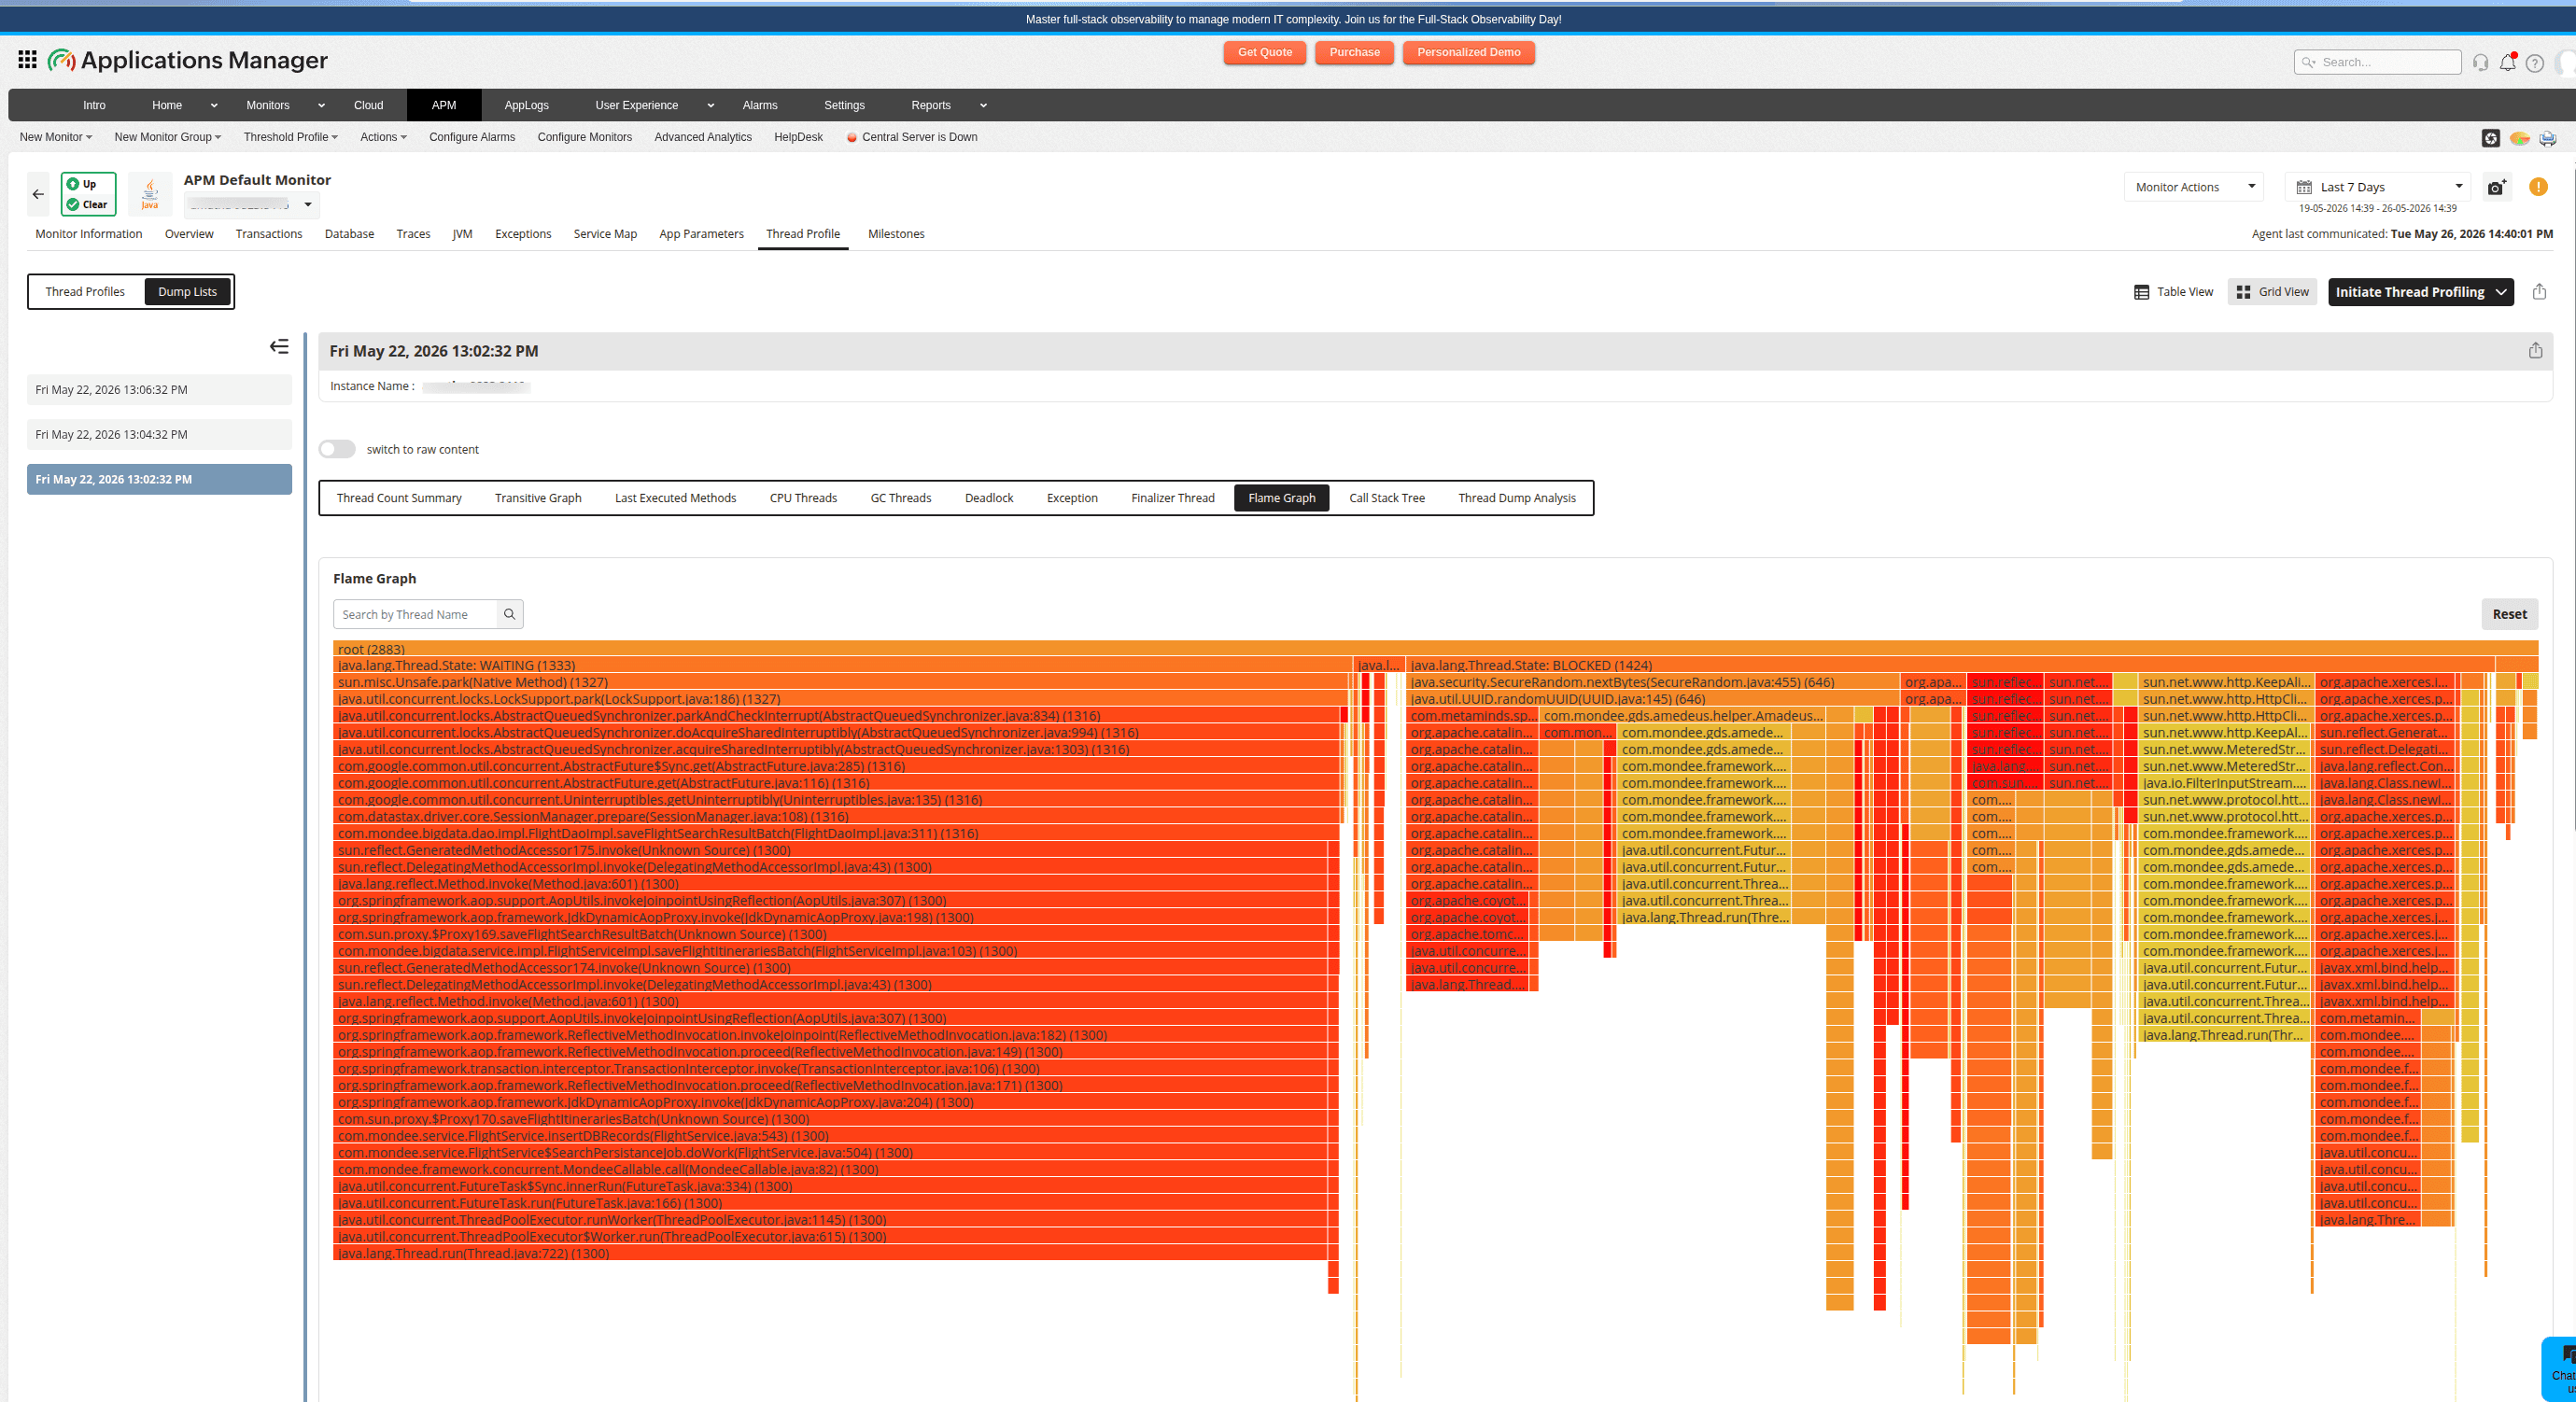Click the Up/Clear health status badge
Viewport: 2576px width, 1402px height.
click(x=88, y=194)
